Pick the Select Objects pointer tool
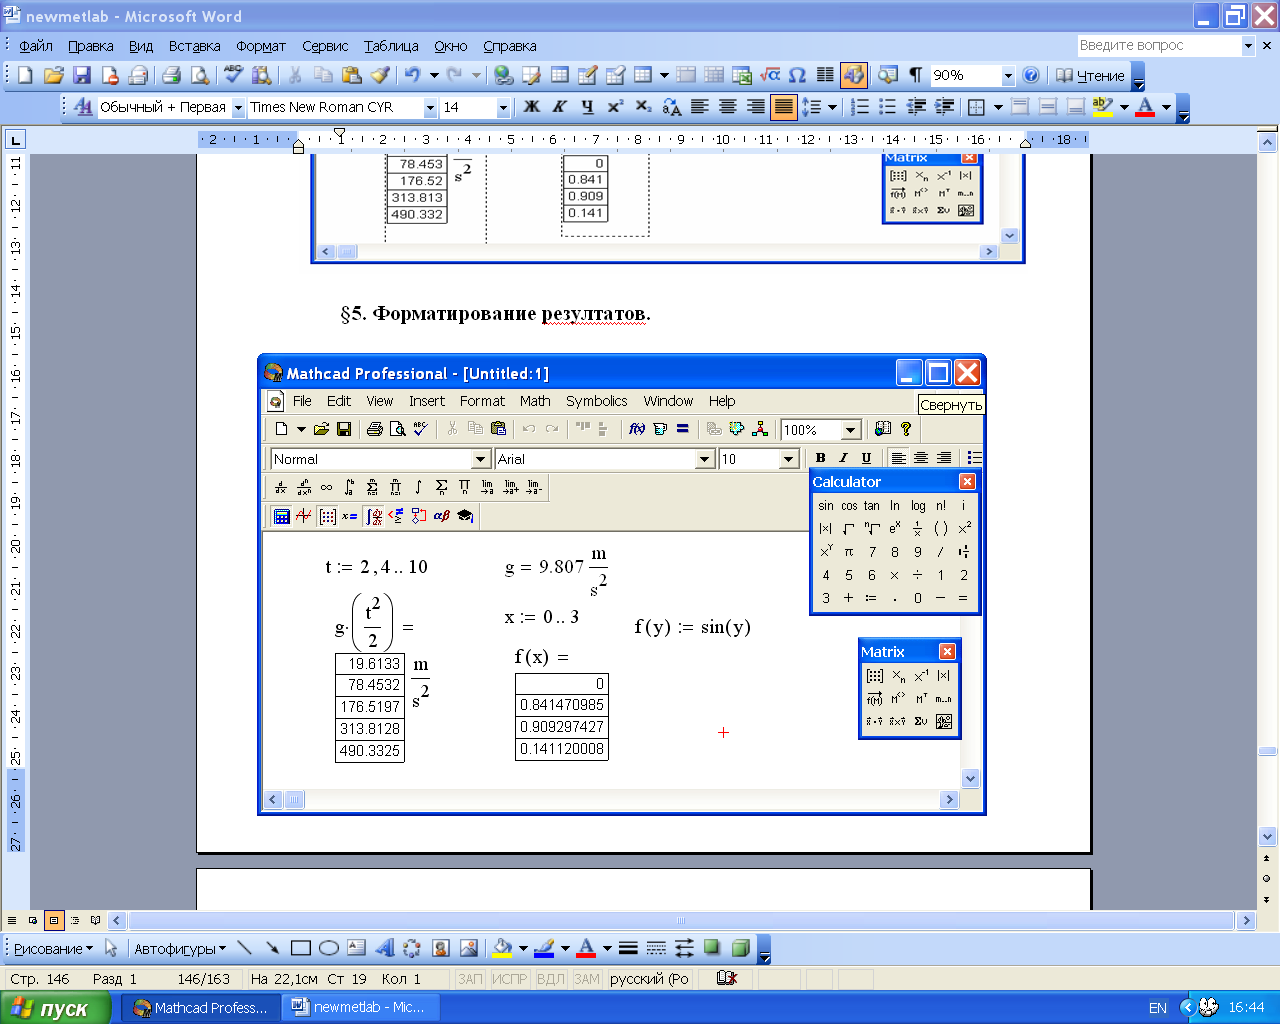This screenshot has width=1280, height=1024. (x=111, y=948)
